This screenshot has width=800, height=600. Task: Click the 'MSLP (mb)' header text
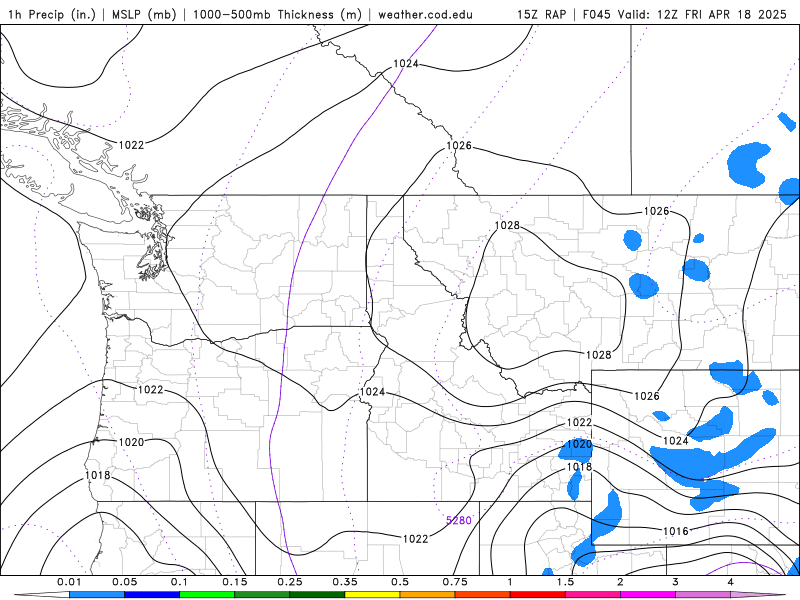(144, 14)
